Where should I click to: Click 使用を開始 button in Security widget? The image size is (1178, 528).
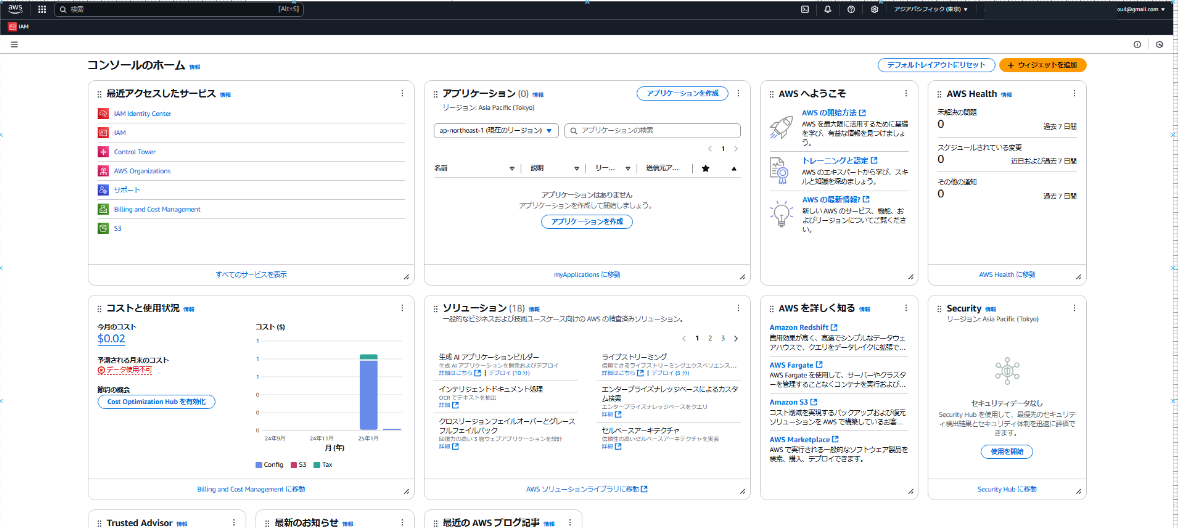point(1007,452)
